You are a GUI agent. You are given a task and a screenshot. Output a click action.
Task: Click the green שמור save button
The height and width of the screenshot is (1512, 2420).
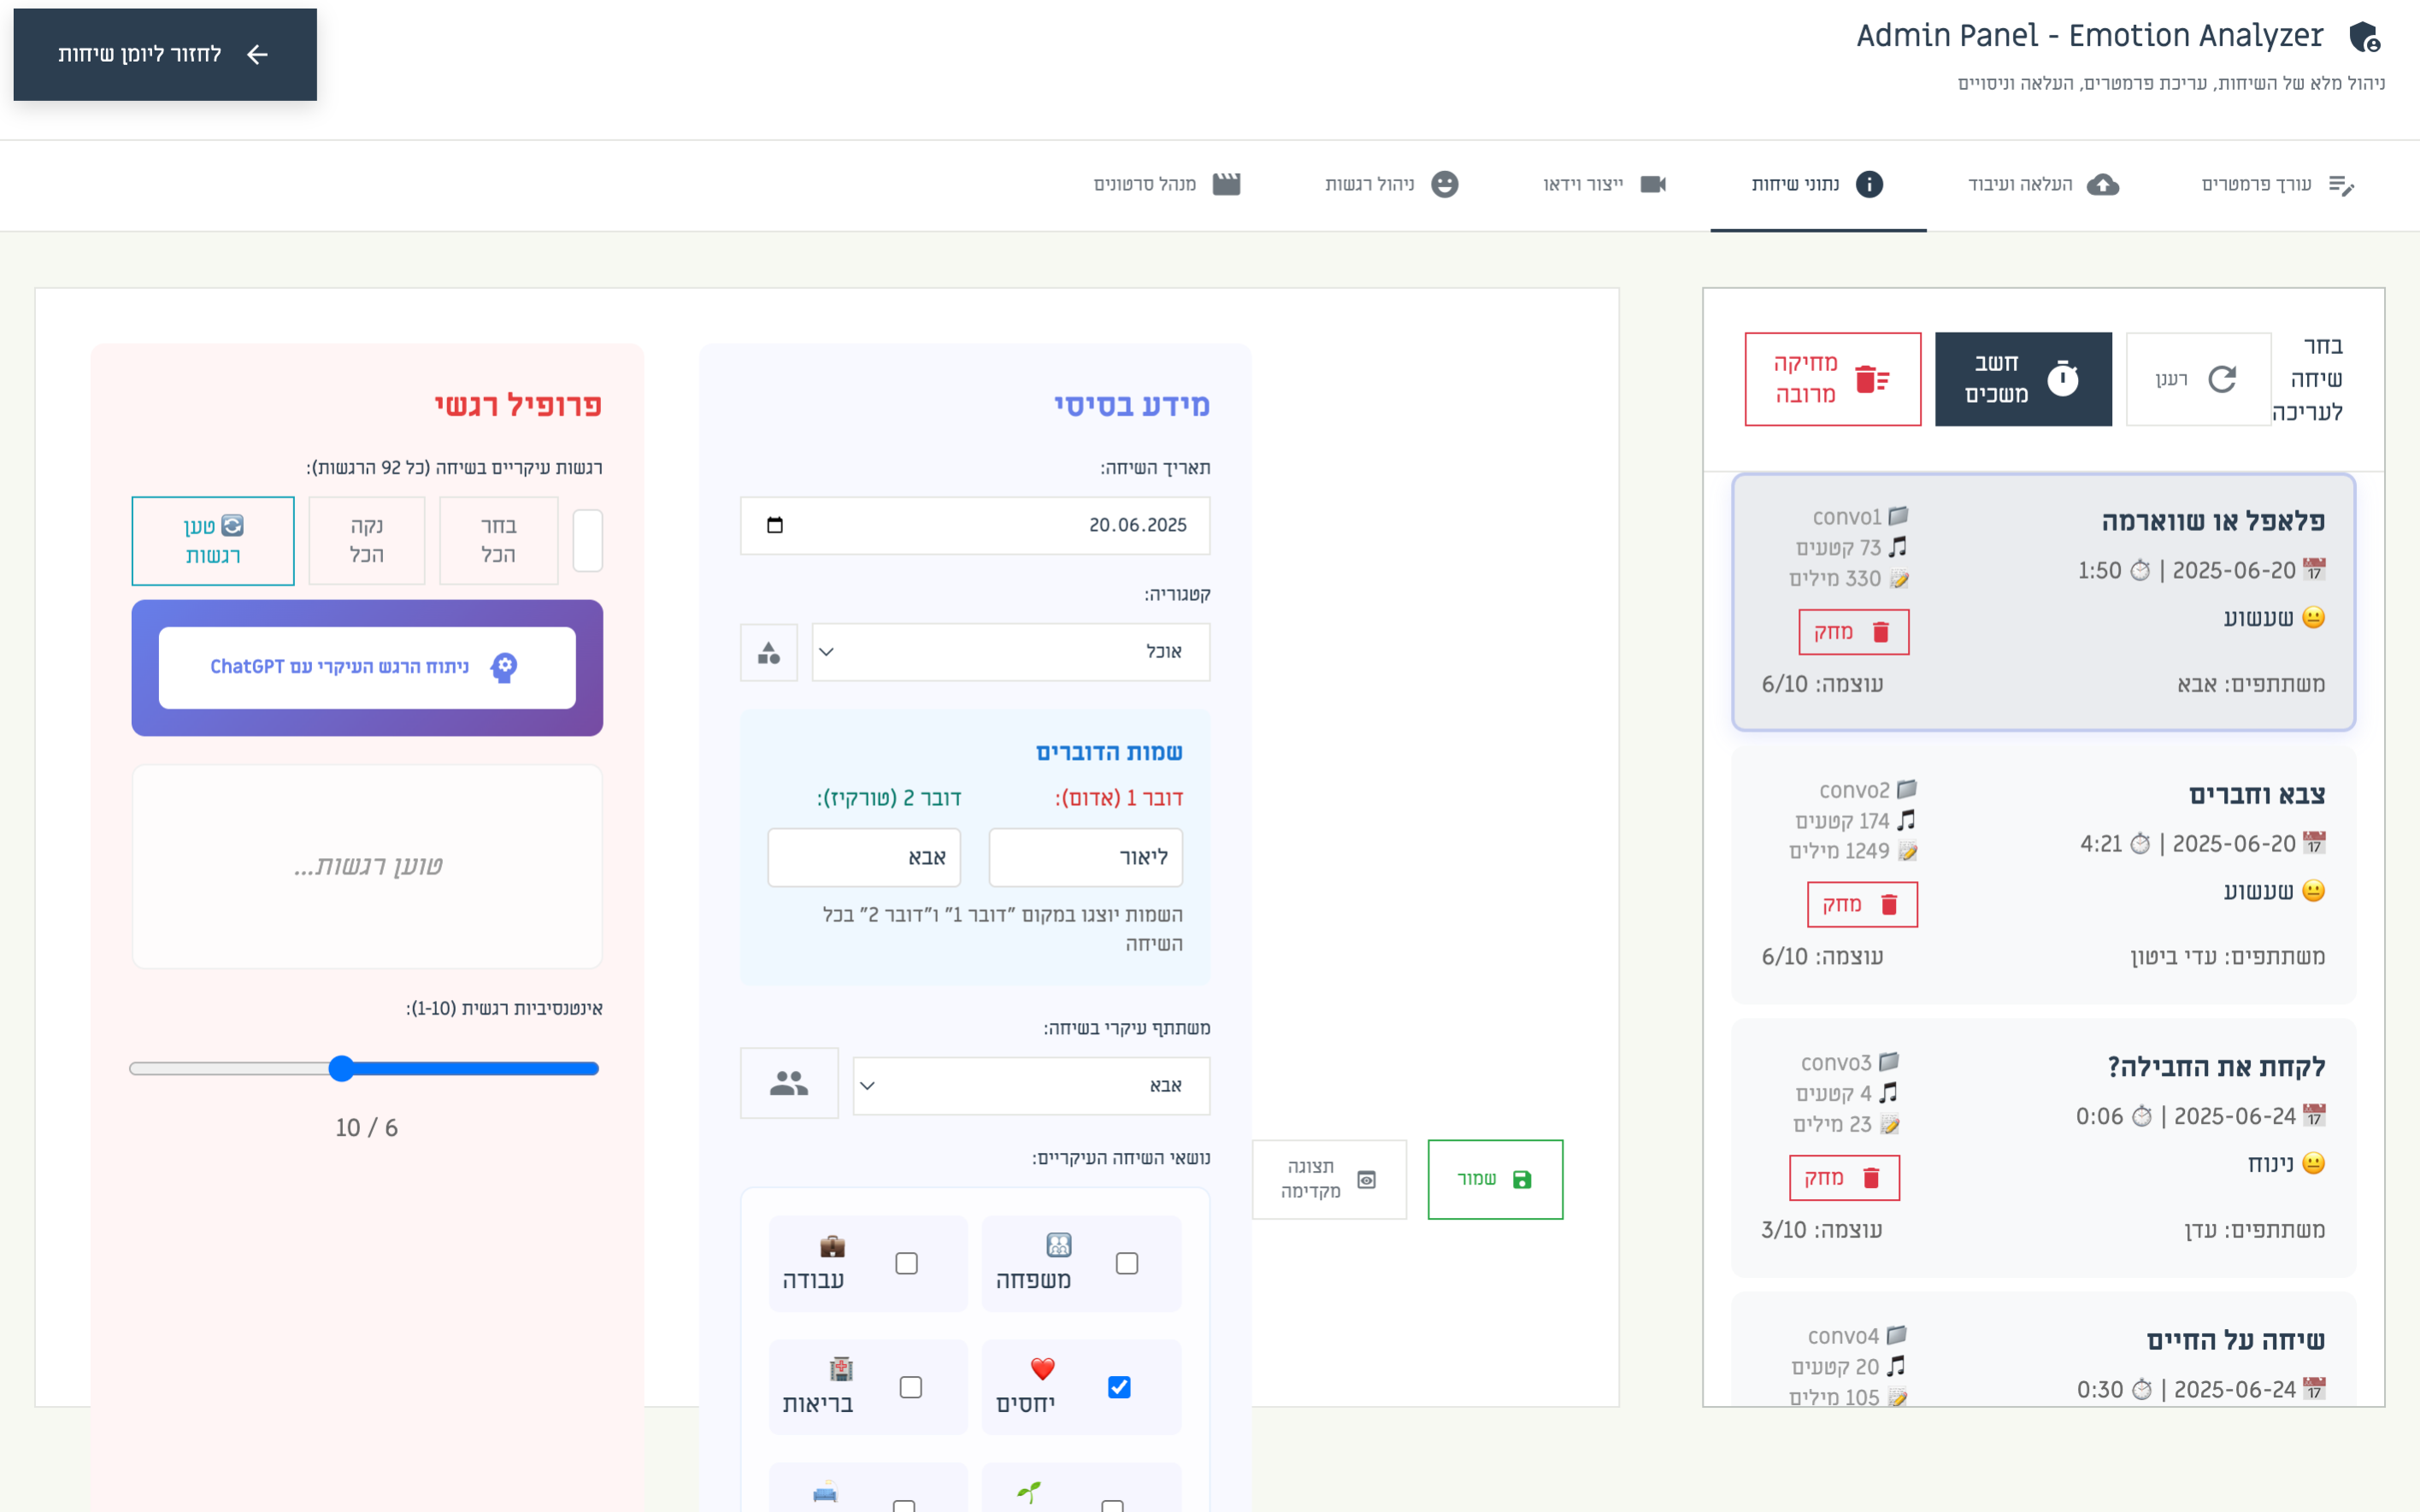pos(1494,1179)
